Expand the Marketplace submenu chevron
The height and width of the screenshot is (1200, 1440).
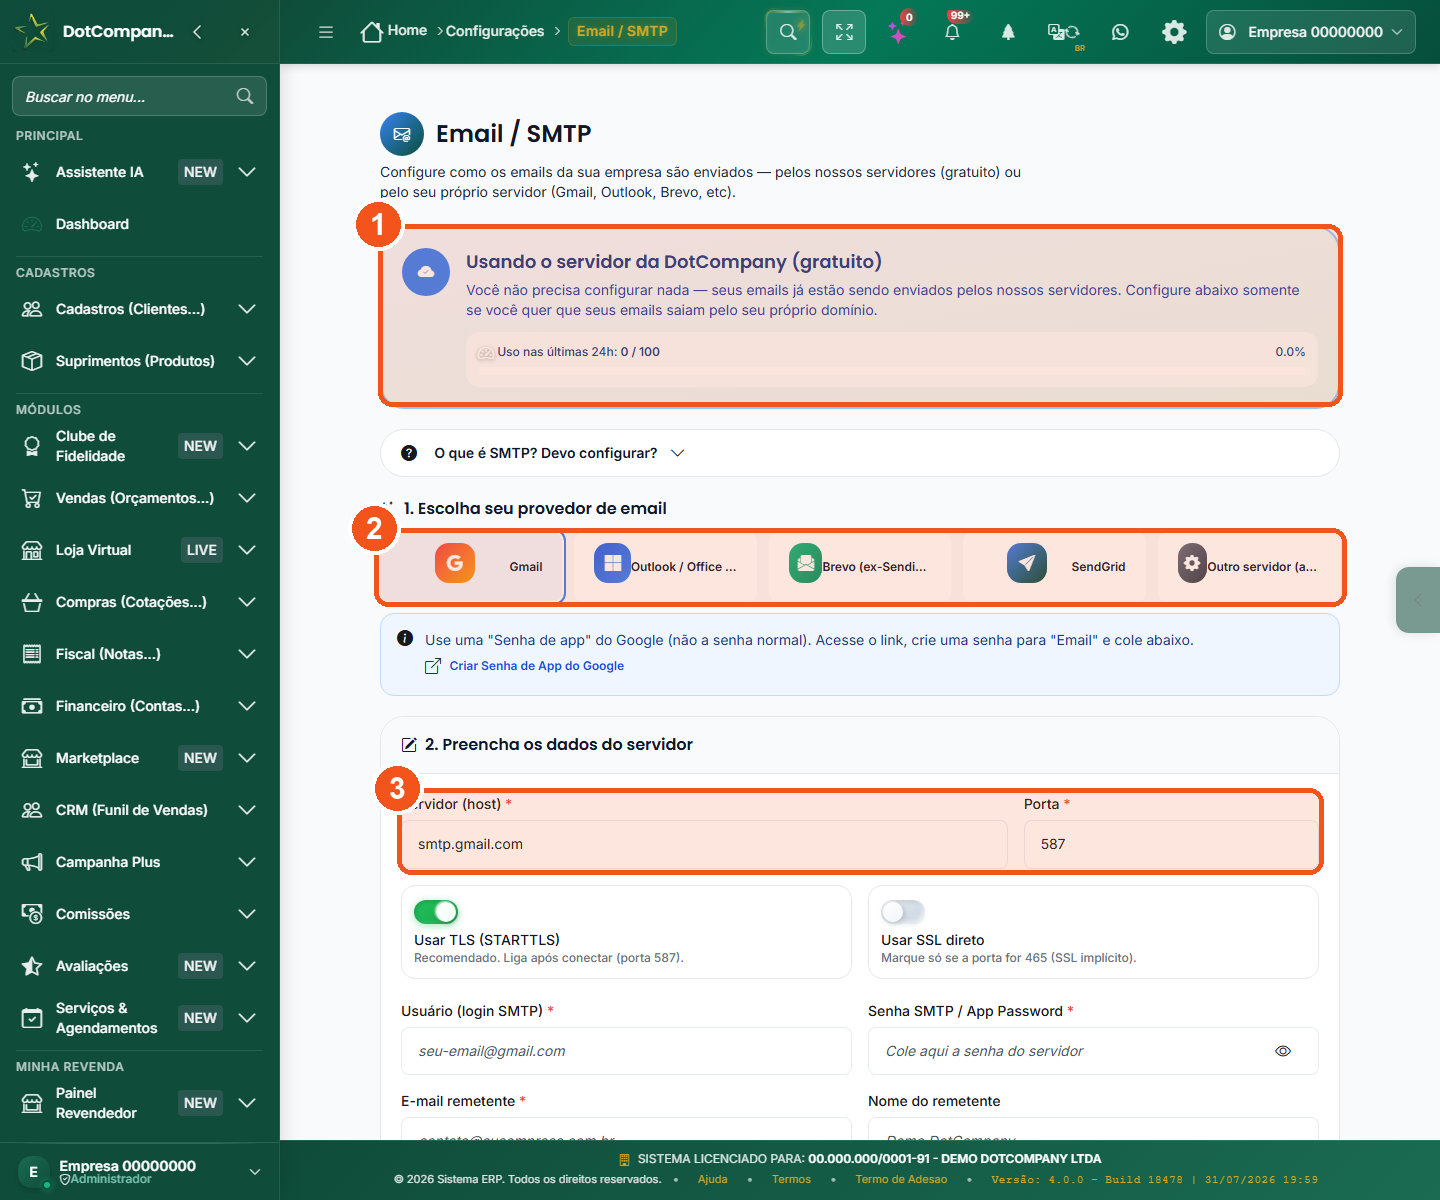click(x=247, y=758)
